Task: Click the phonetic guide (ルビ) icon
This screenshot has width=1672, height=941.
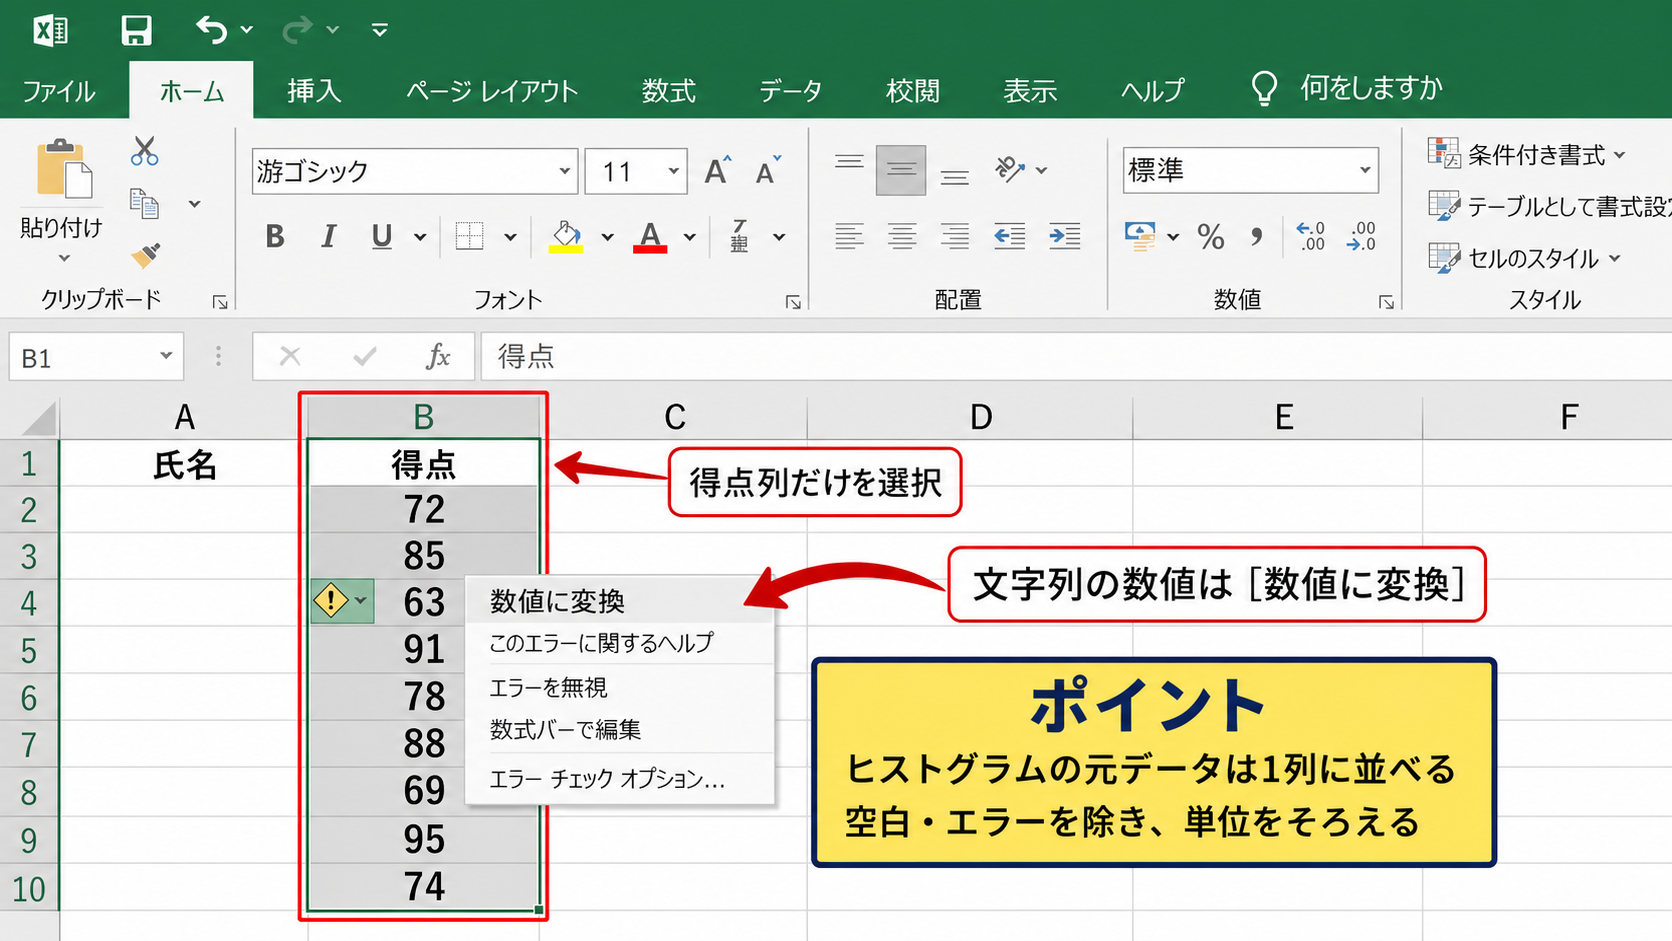Action: (739, 236)
